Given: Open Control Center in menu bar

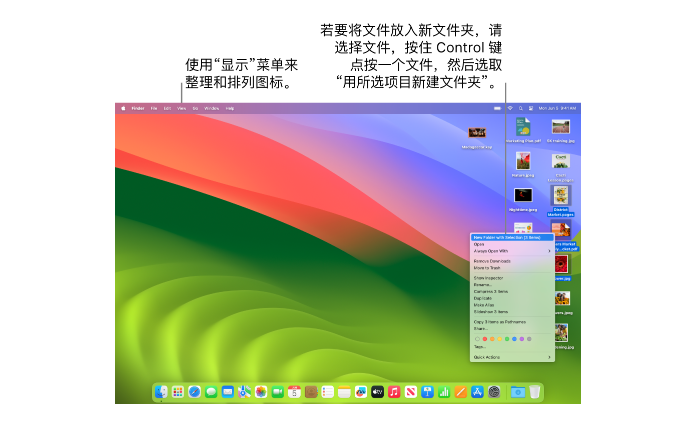Looking at the screenshot, I should pos(531,108).
